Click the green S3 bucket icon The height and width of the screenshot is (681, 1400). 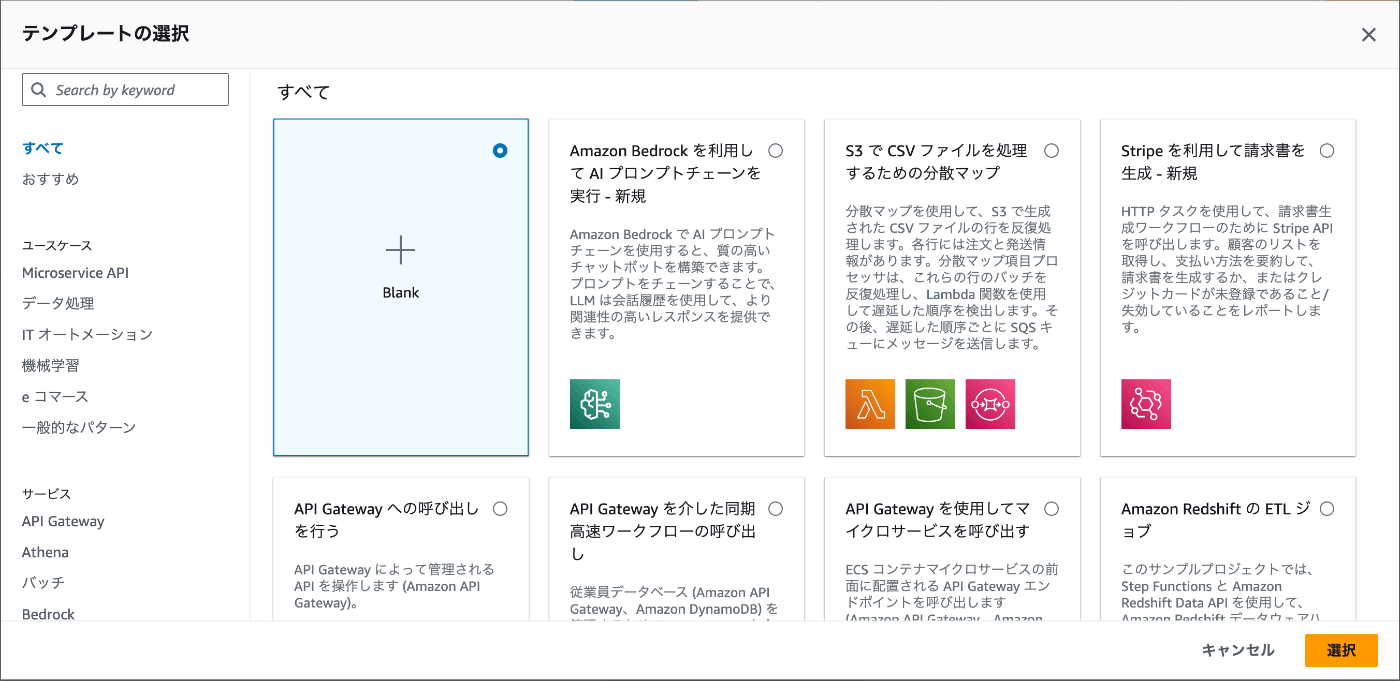pos(930,404)
